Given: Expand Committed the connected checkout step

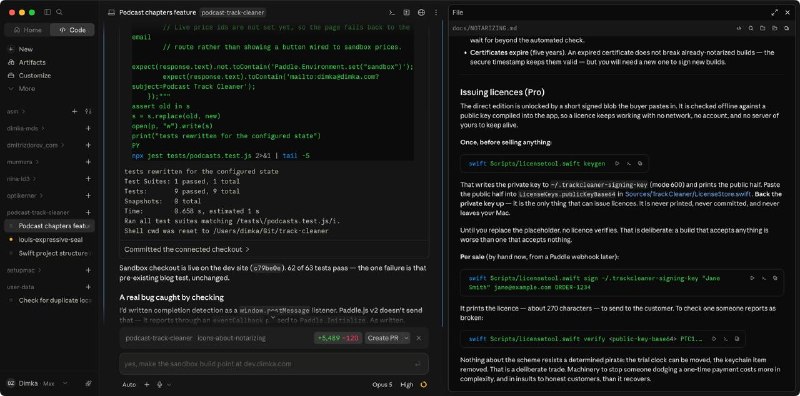Looking at the screenshot, I should tap(187, 250).
